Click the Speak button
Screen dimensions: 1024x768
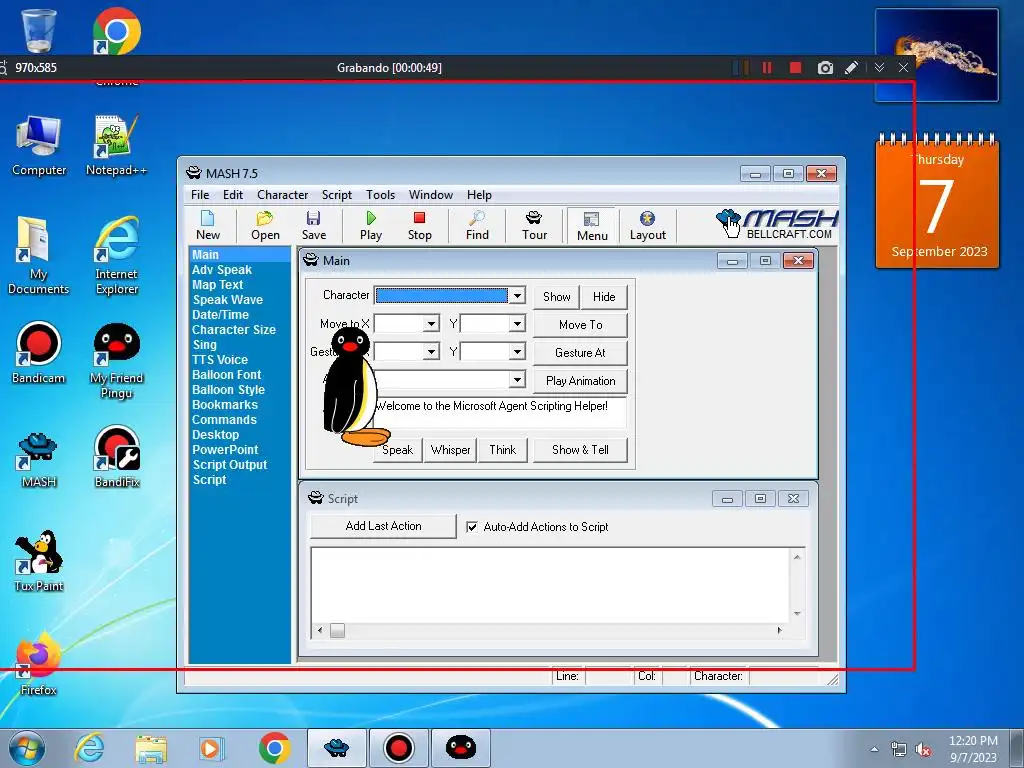[x=398, y=450]
